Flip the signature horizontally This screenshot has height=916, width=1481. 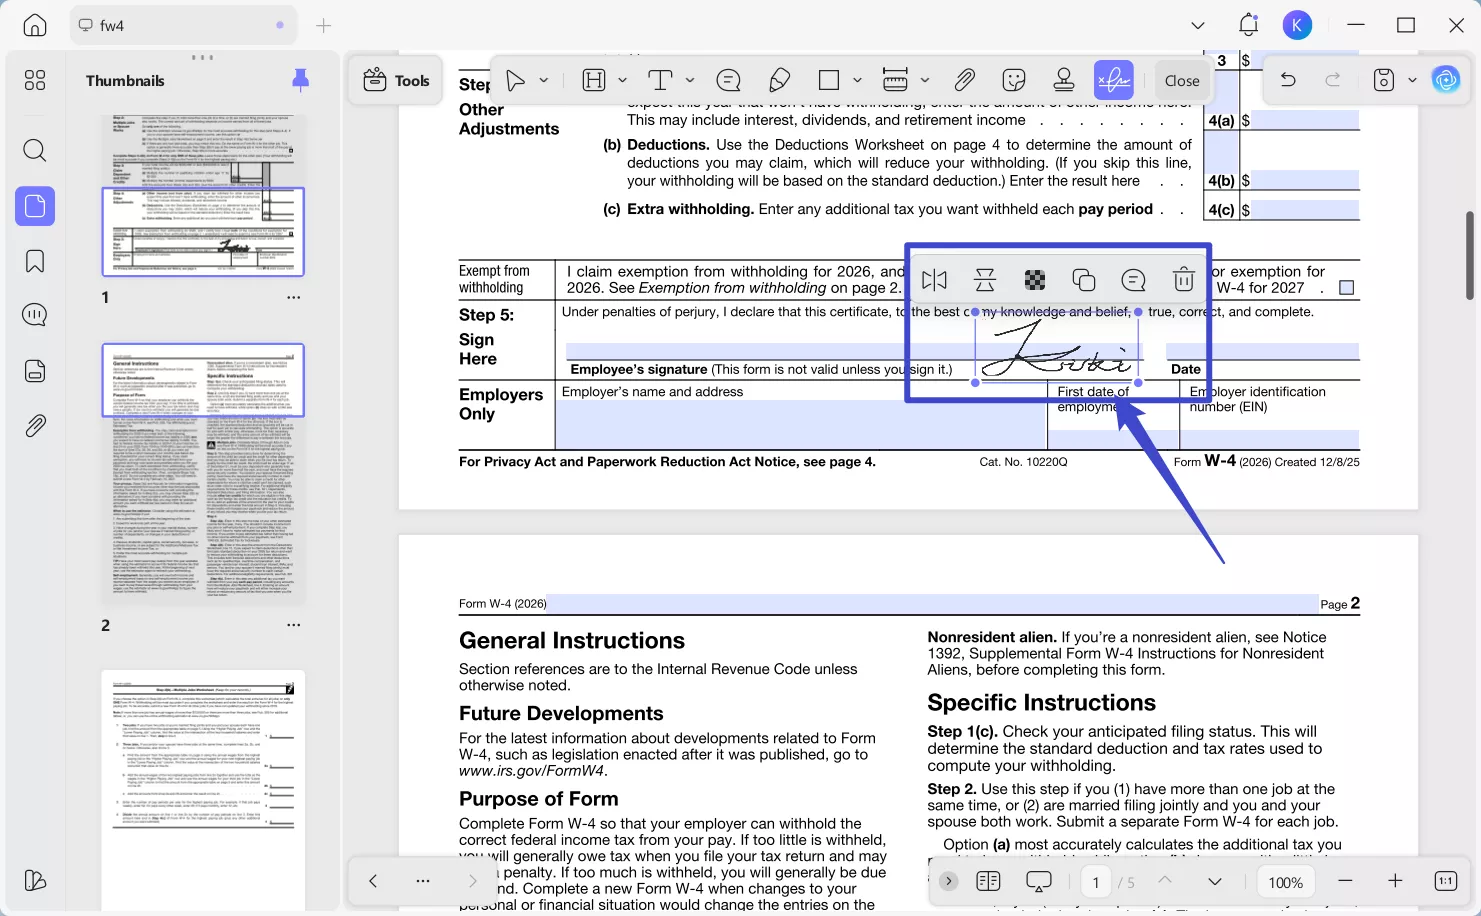point(934,280)
